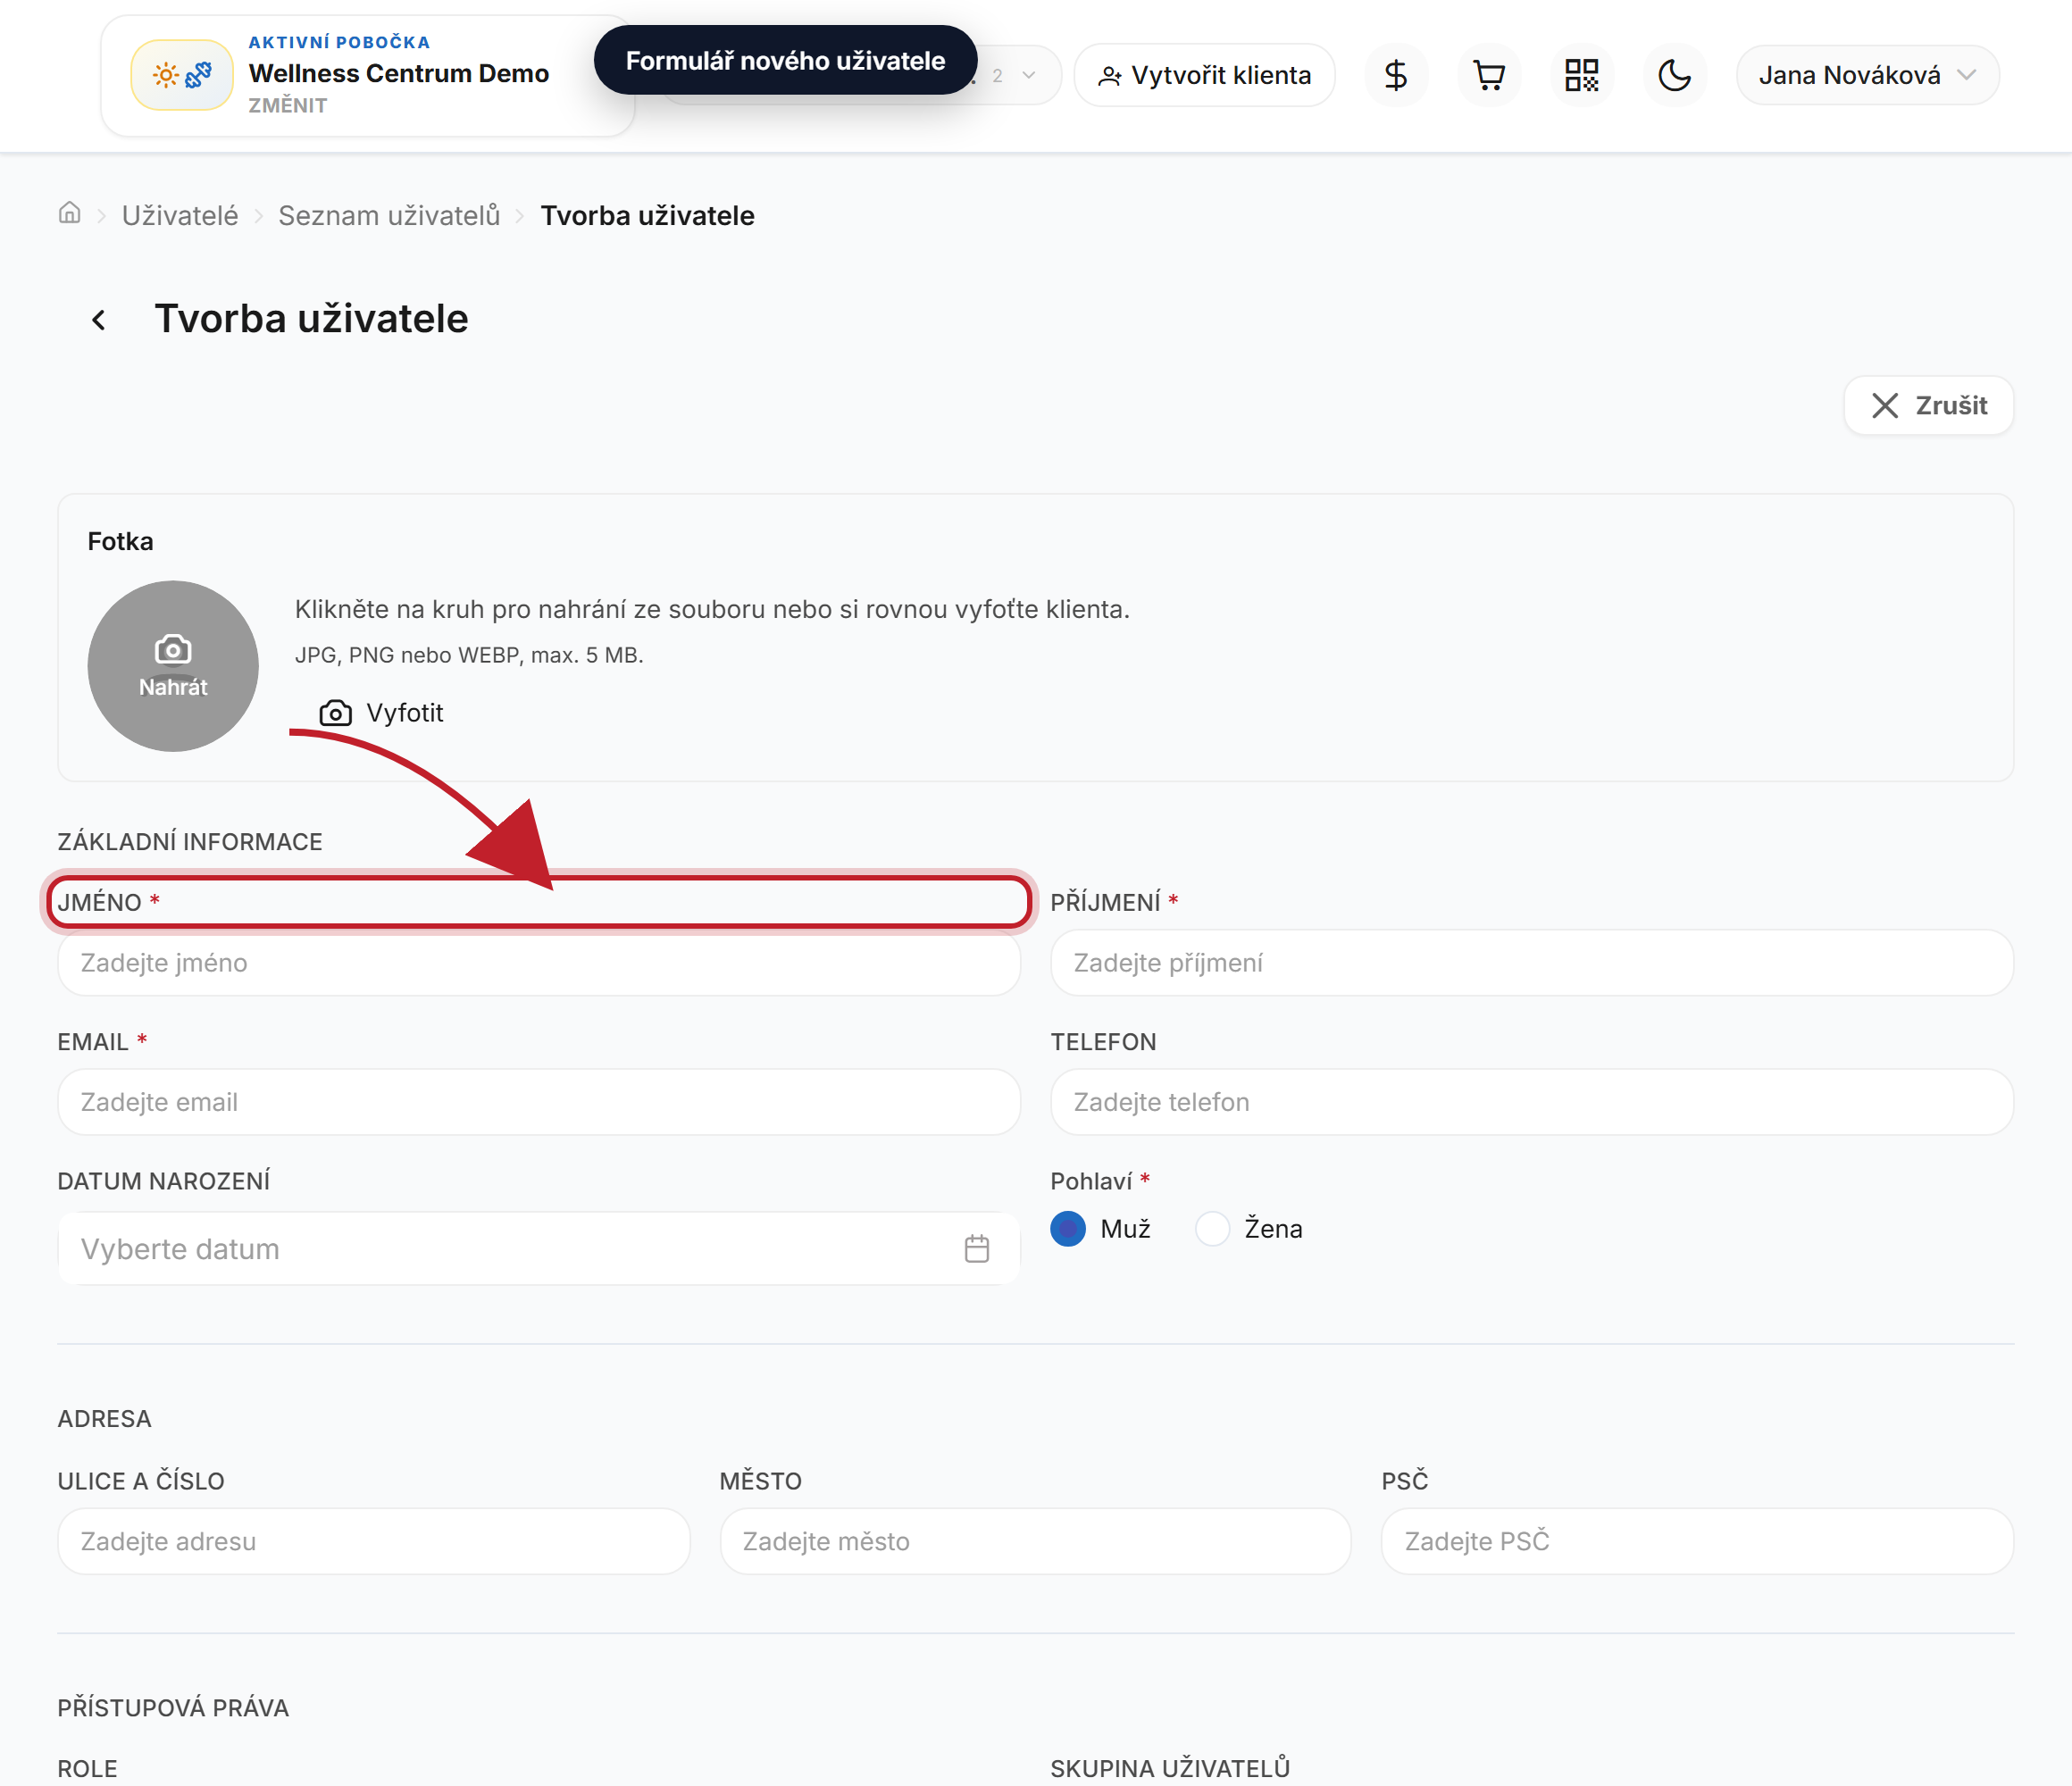Click the Zadejte PSČ input field

[x=1697, y=1541]
